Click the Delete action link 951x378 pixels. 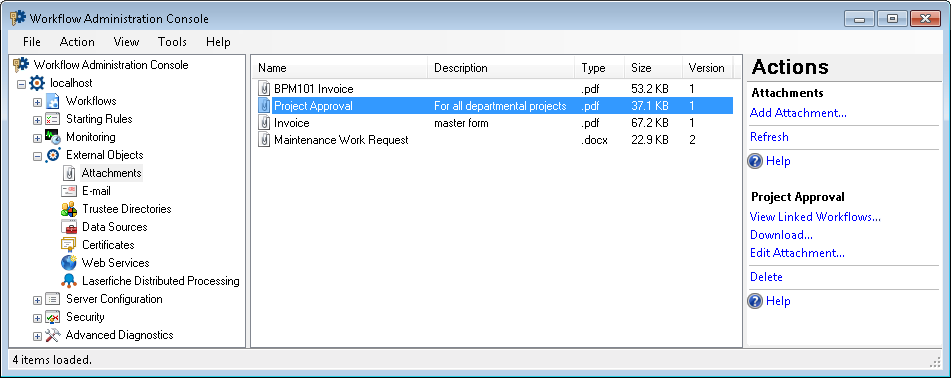pyautogui.click(x=766, y=277)
